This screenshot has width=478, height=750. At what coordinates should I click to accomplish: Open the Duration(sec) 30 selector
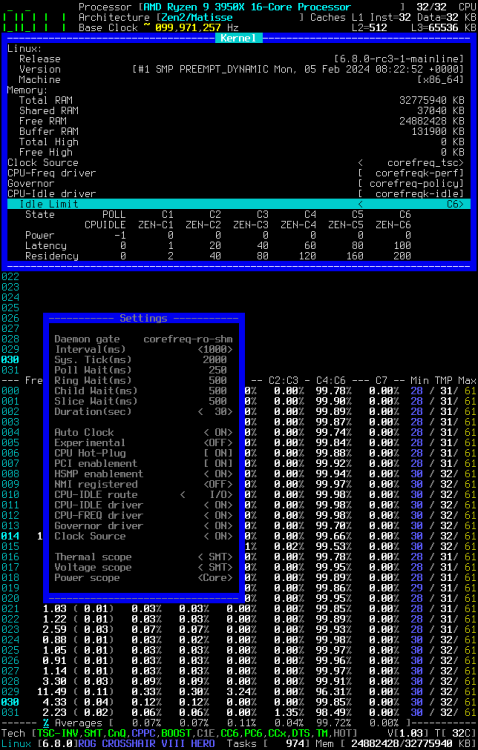pyautogui.click(x=215, y=412)
